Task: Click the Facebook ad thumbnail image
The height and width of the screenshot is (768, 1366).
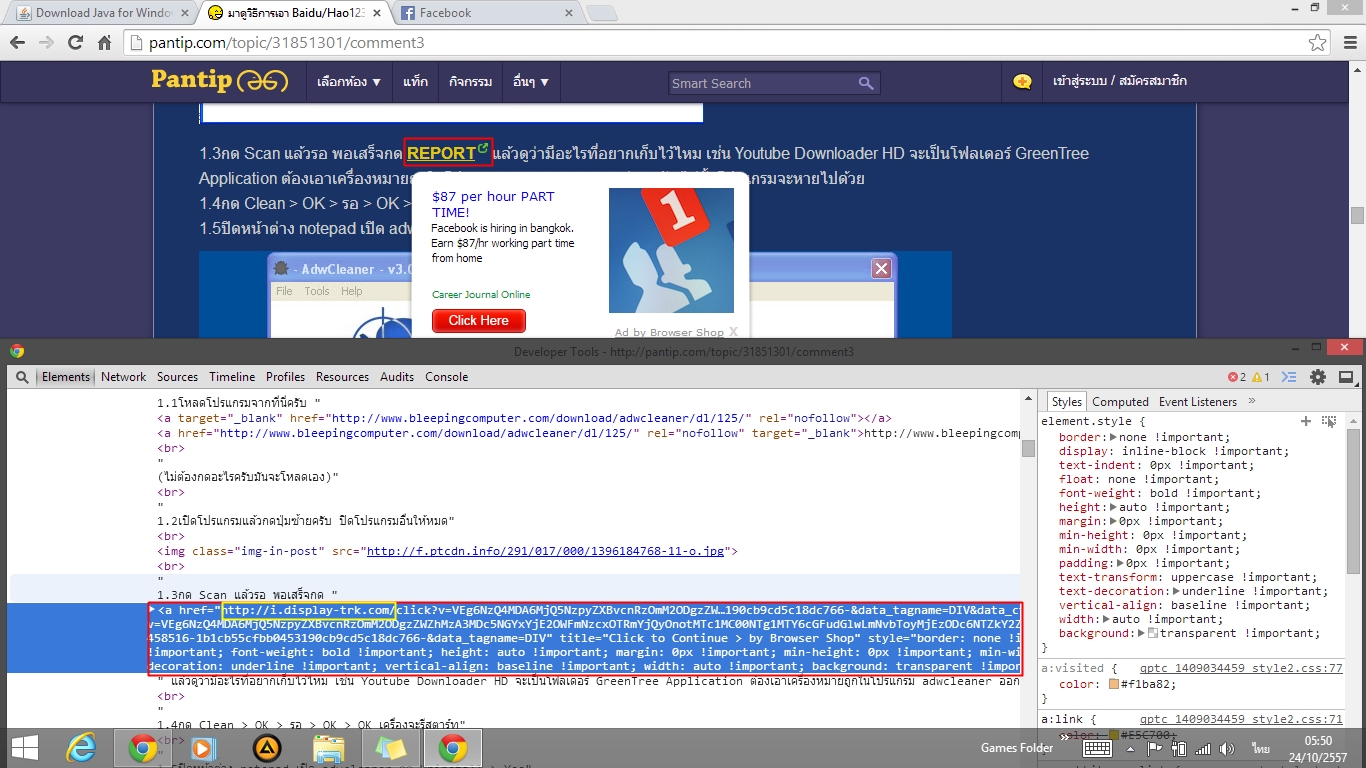Action: pyautogui.click(x=671, y=250)
